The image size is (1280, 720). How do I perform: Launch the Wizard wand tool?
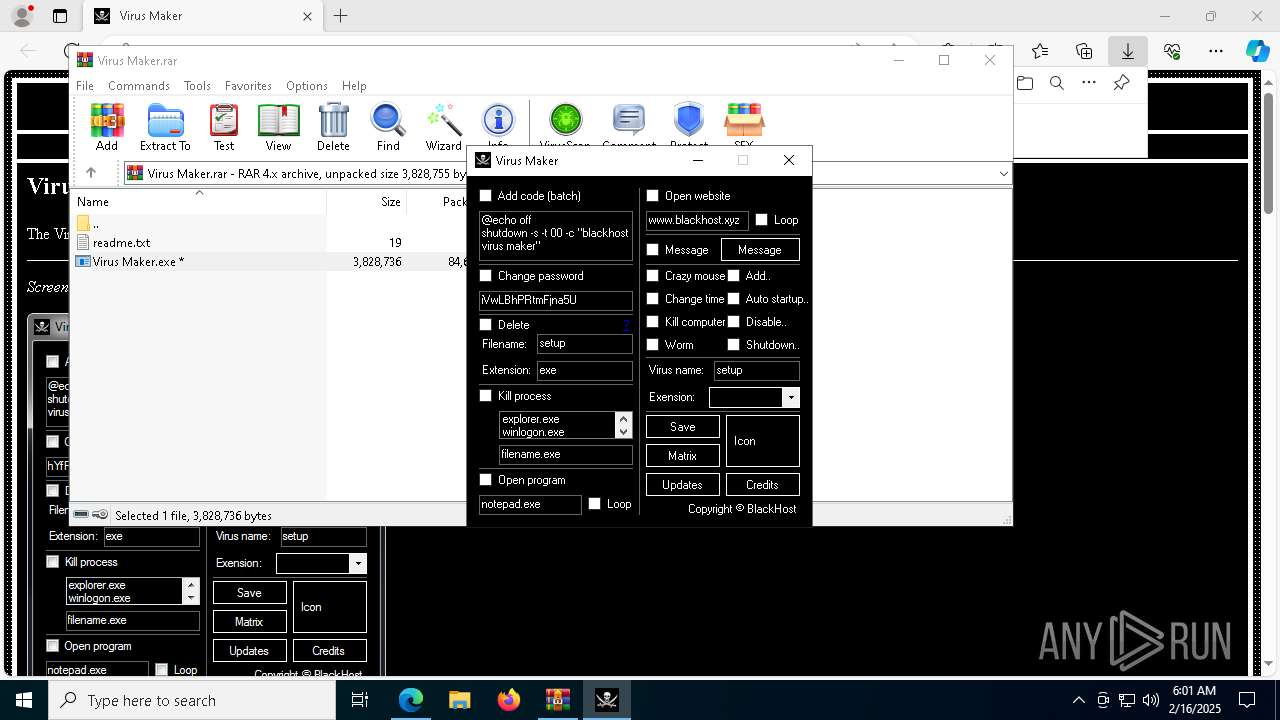pyautogui.click(x=443, y=127)
